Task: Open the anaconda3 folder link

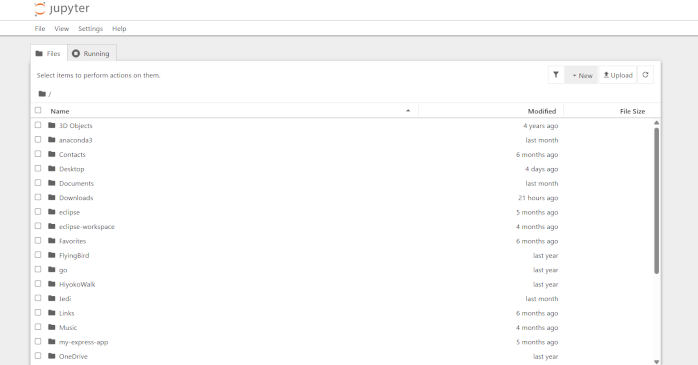Action: [76, 140]
